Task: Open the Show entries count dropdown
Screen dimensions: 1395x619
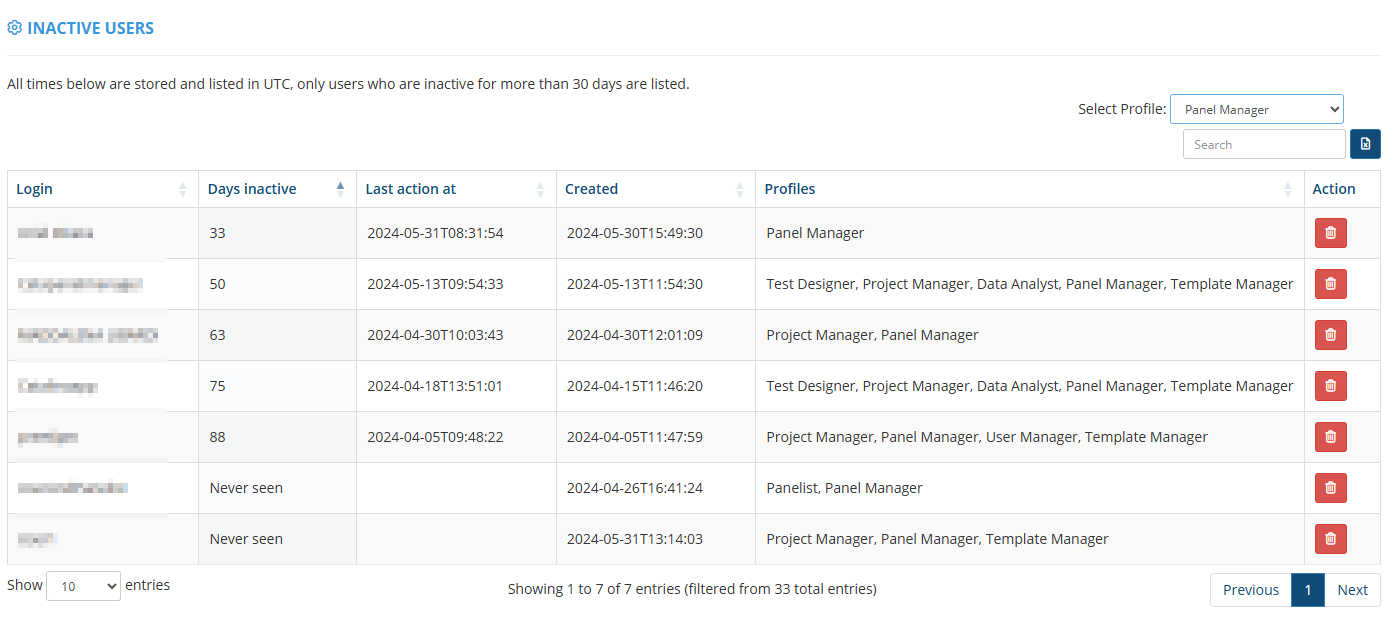Action: (x=83, y=586)
